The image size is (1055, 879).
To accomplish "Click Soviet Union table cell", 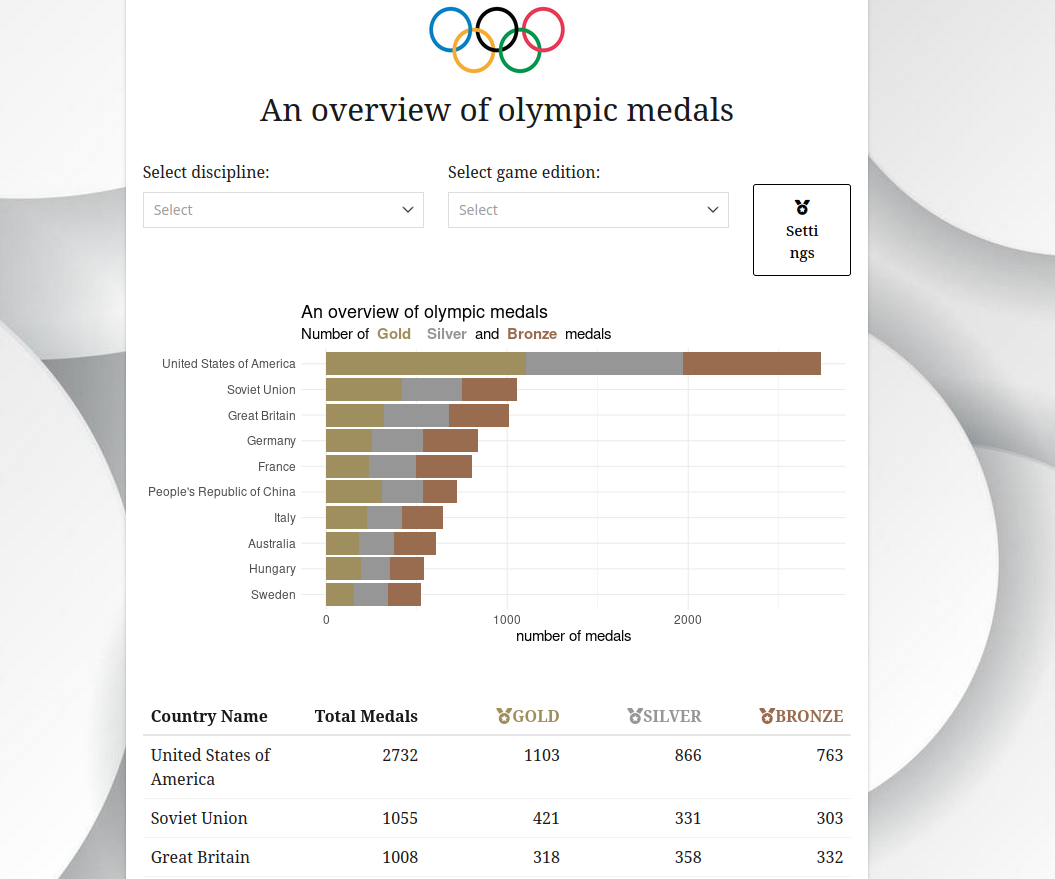I will (199, 818).
